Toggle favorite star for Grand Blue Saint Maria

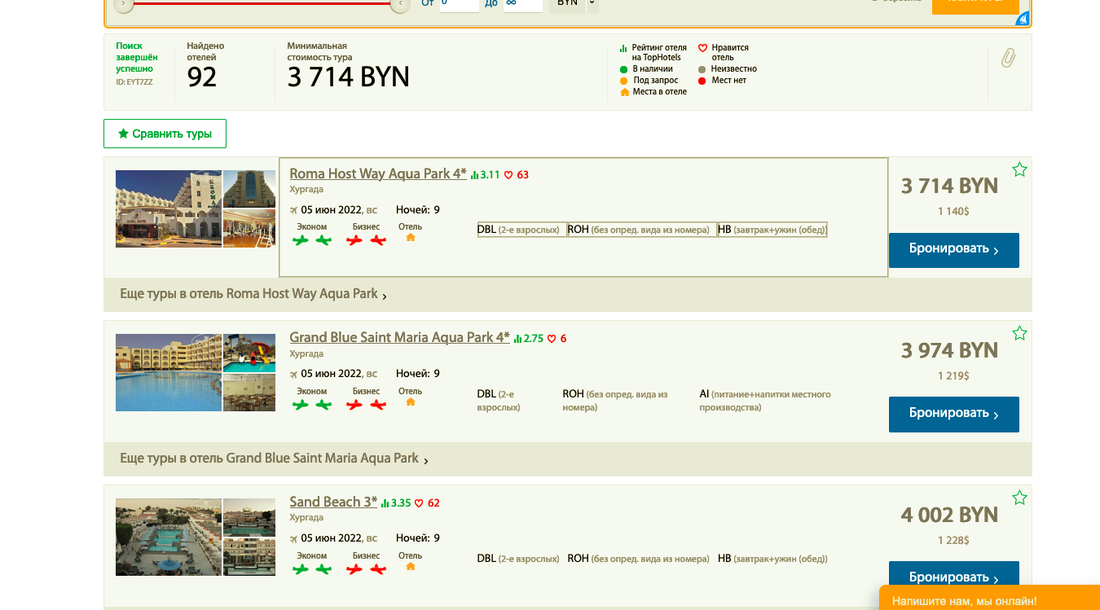[x=1019, y=334]
